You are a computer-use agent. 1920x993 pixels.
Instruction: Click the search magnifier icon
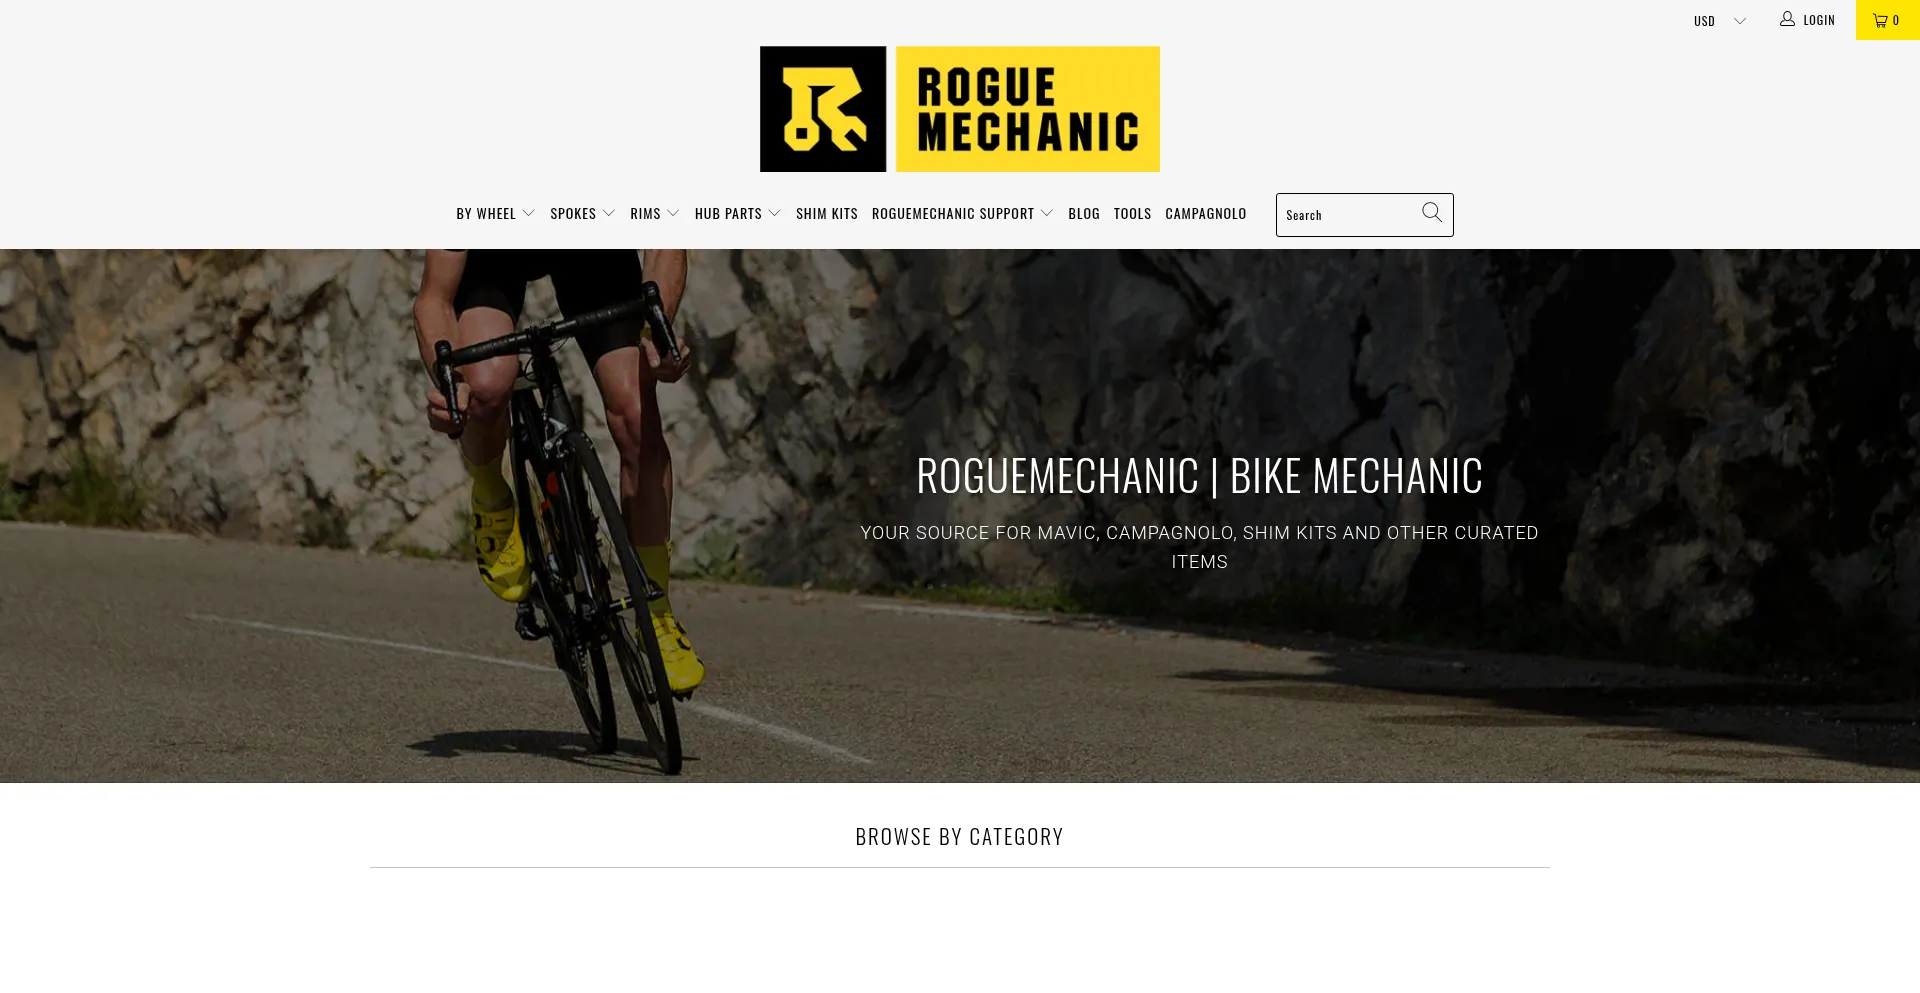coord(1432,213)
